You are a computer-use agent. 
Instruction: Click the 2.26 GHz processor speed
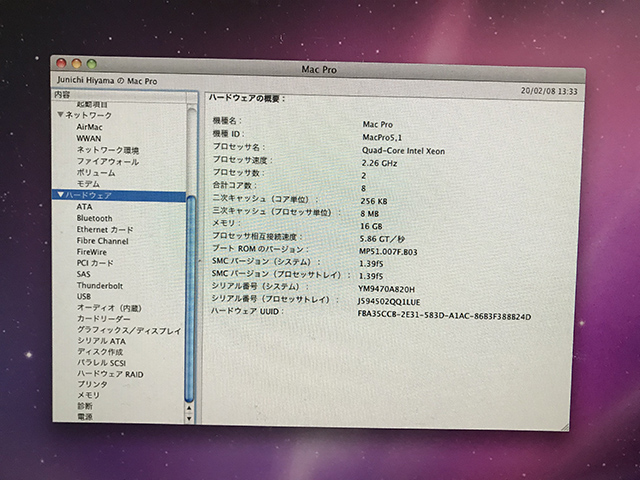tap(379, 163)
